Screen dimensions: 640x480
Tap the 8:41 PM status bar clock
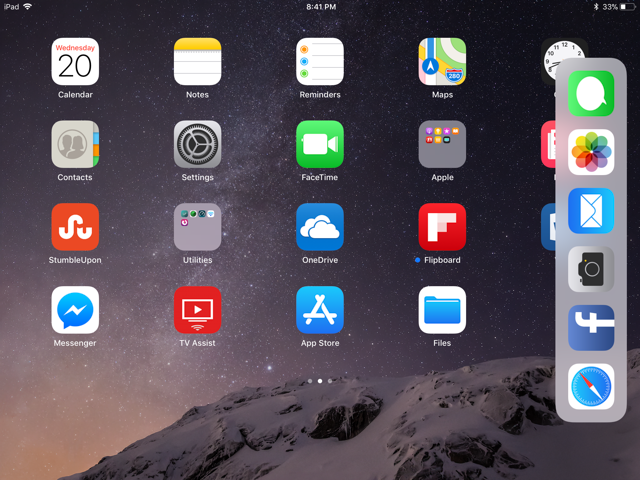pyautogui.click(x=321, y=7)
